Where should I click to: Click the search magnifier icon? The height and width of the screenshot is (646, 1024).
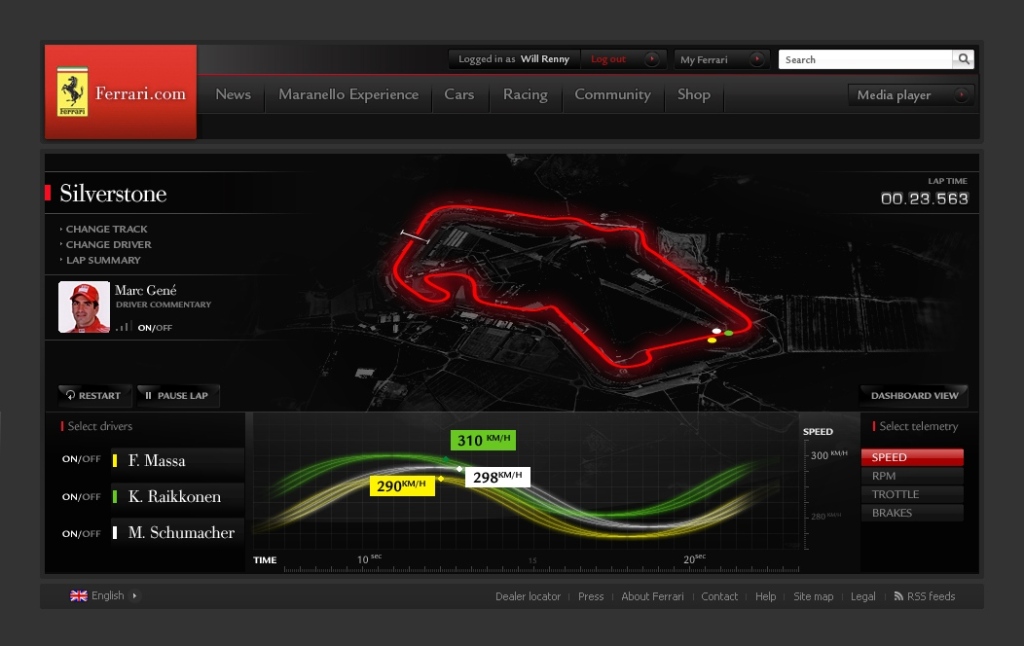(x=963, y=60)
